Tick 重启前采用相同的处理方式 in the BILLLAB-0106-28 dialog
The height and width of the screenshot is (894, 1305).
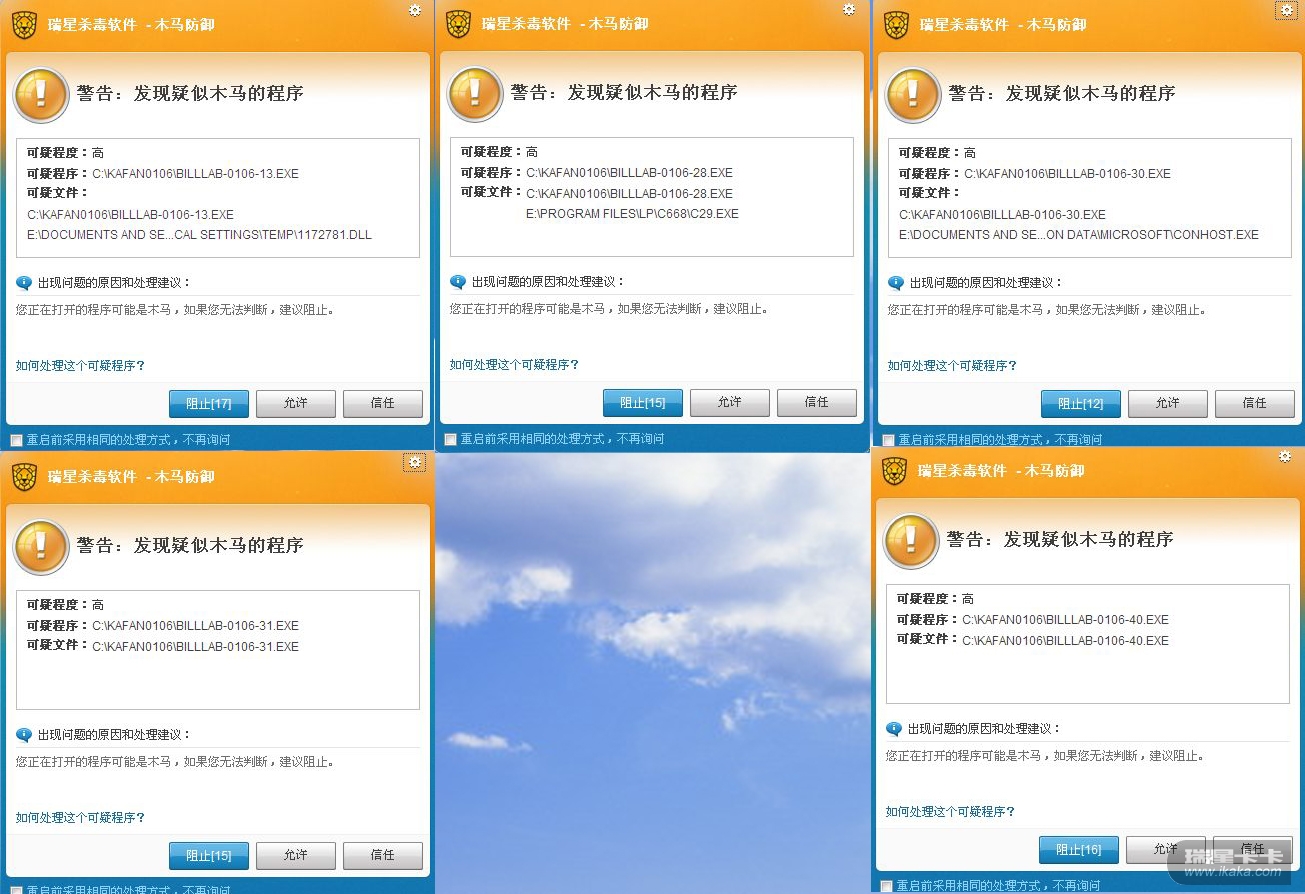450,439
